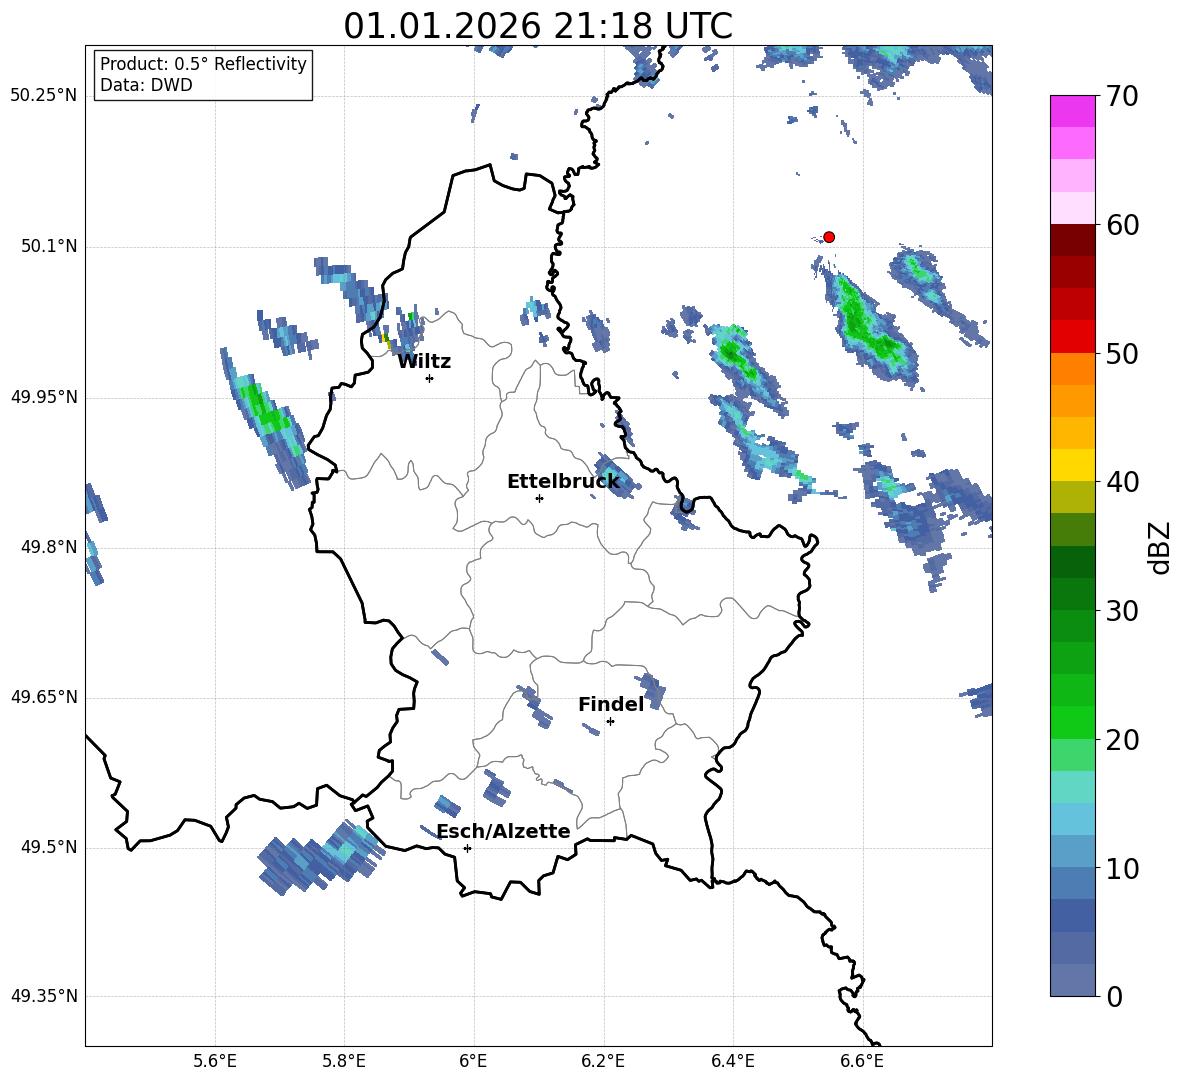This screenshot has width=1184, height=1081.
Task: Click the 30 colorbar tick label
Action: pos(1121,611)
